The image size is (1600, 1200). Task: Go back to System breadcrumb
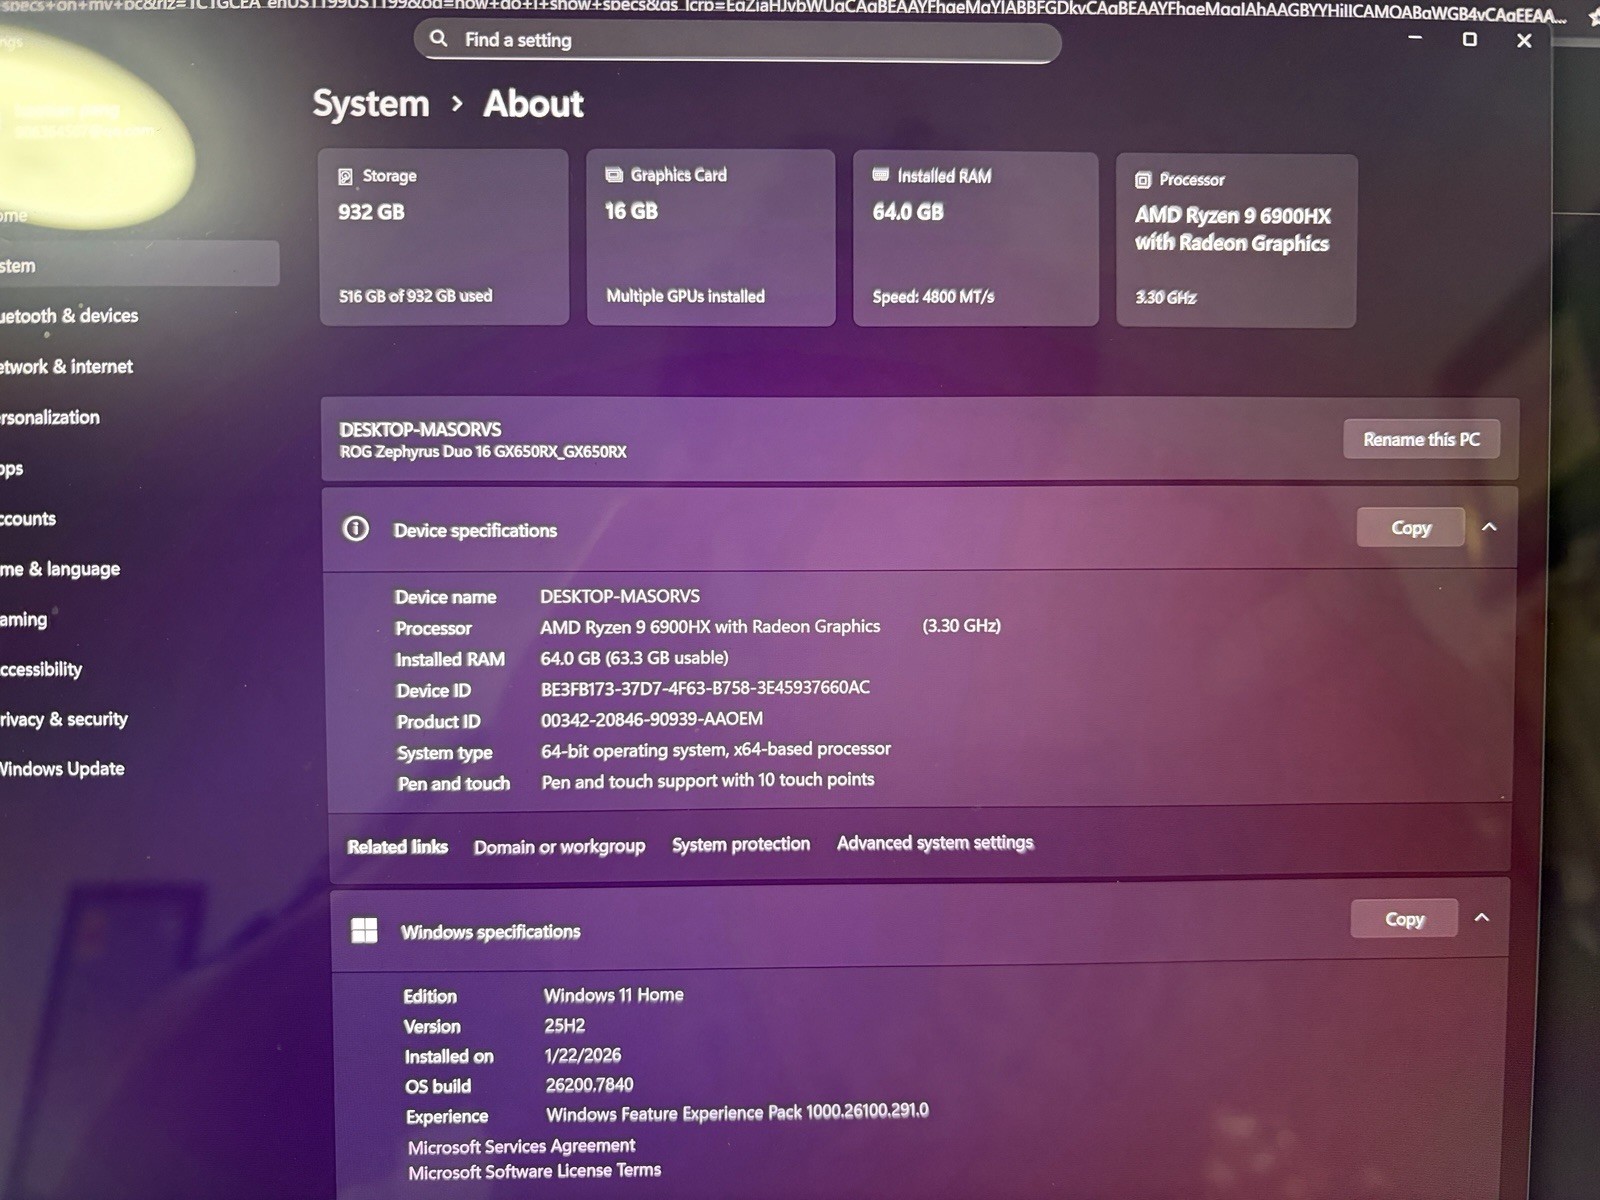[x=371, y=104]
